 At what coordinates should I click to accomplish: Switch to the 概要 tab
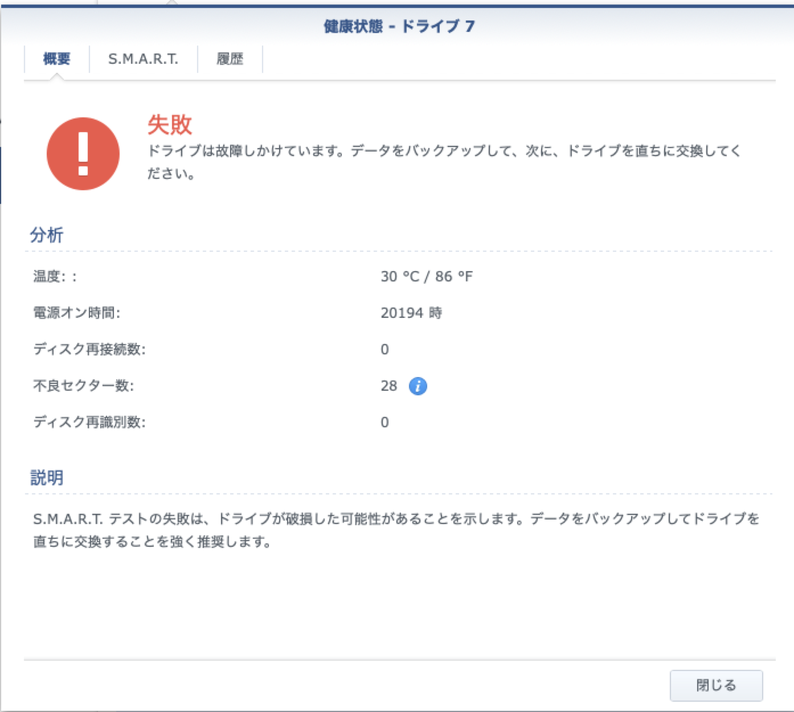click(57, 59)
